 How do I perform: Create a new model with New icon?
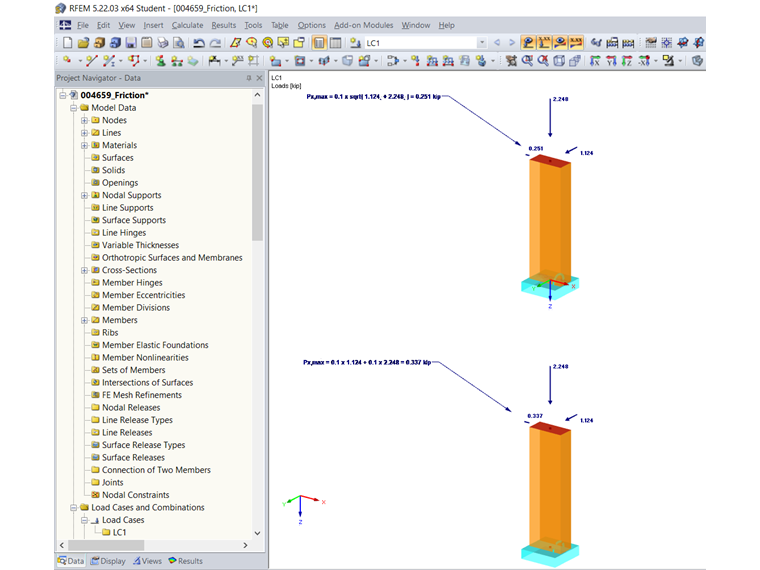tap(67, 43)
